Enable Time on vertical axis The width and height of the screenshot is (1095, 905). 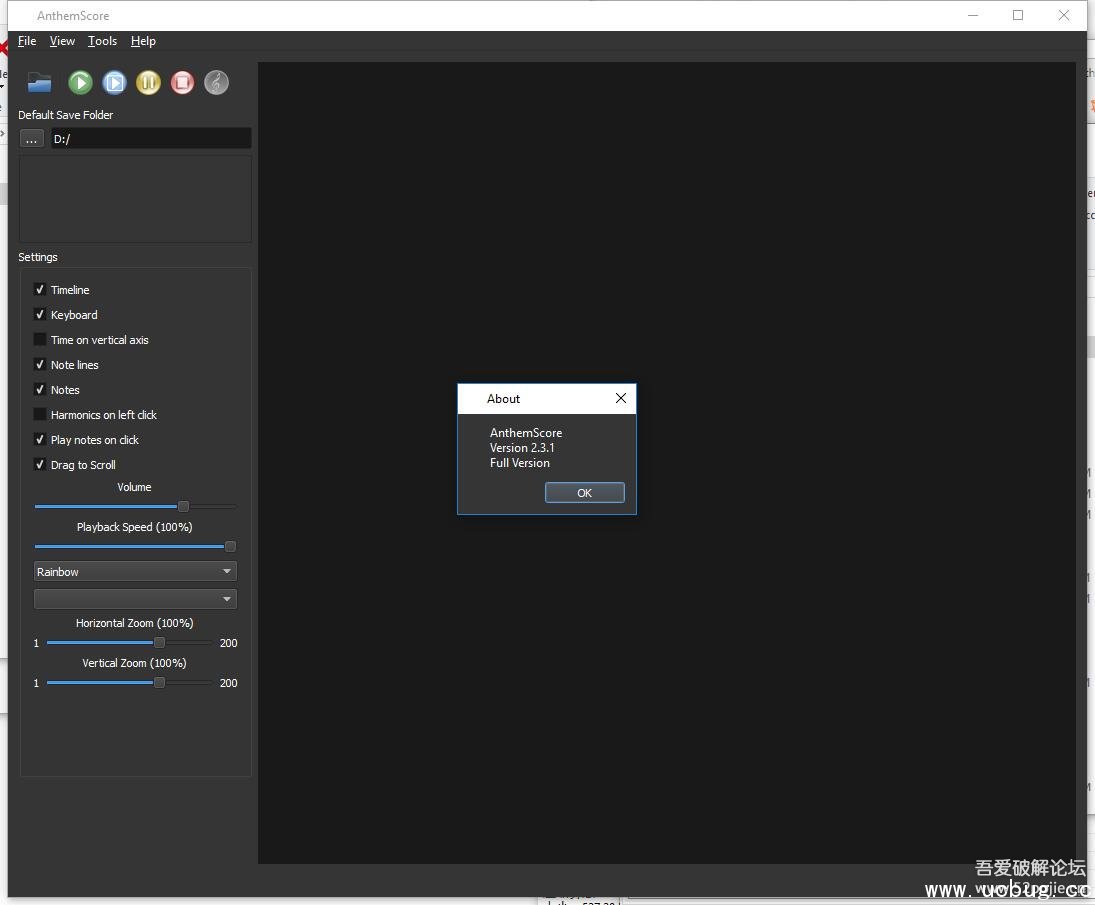(x=40, y=339)
